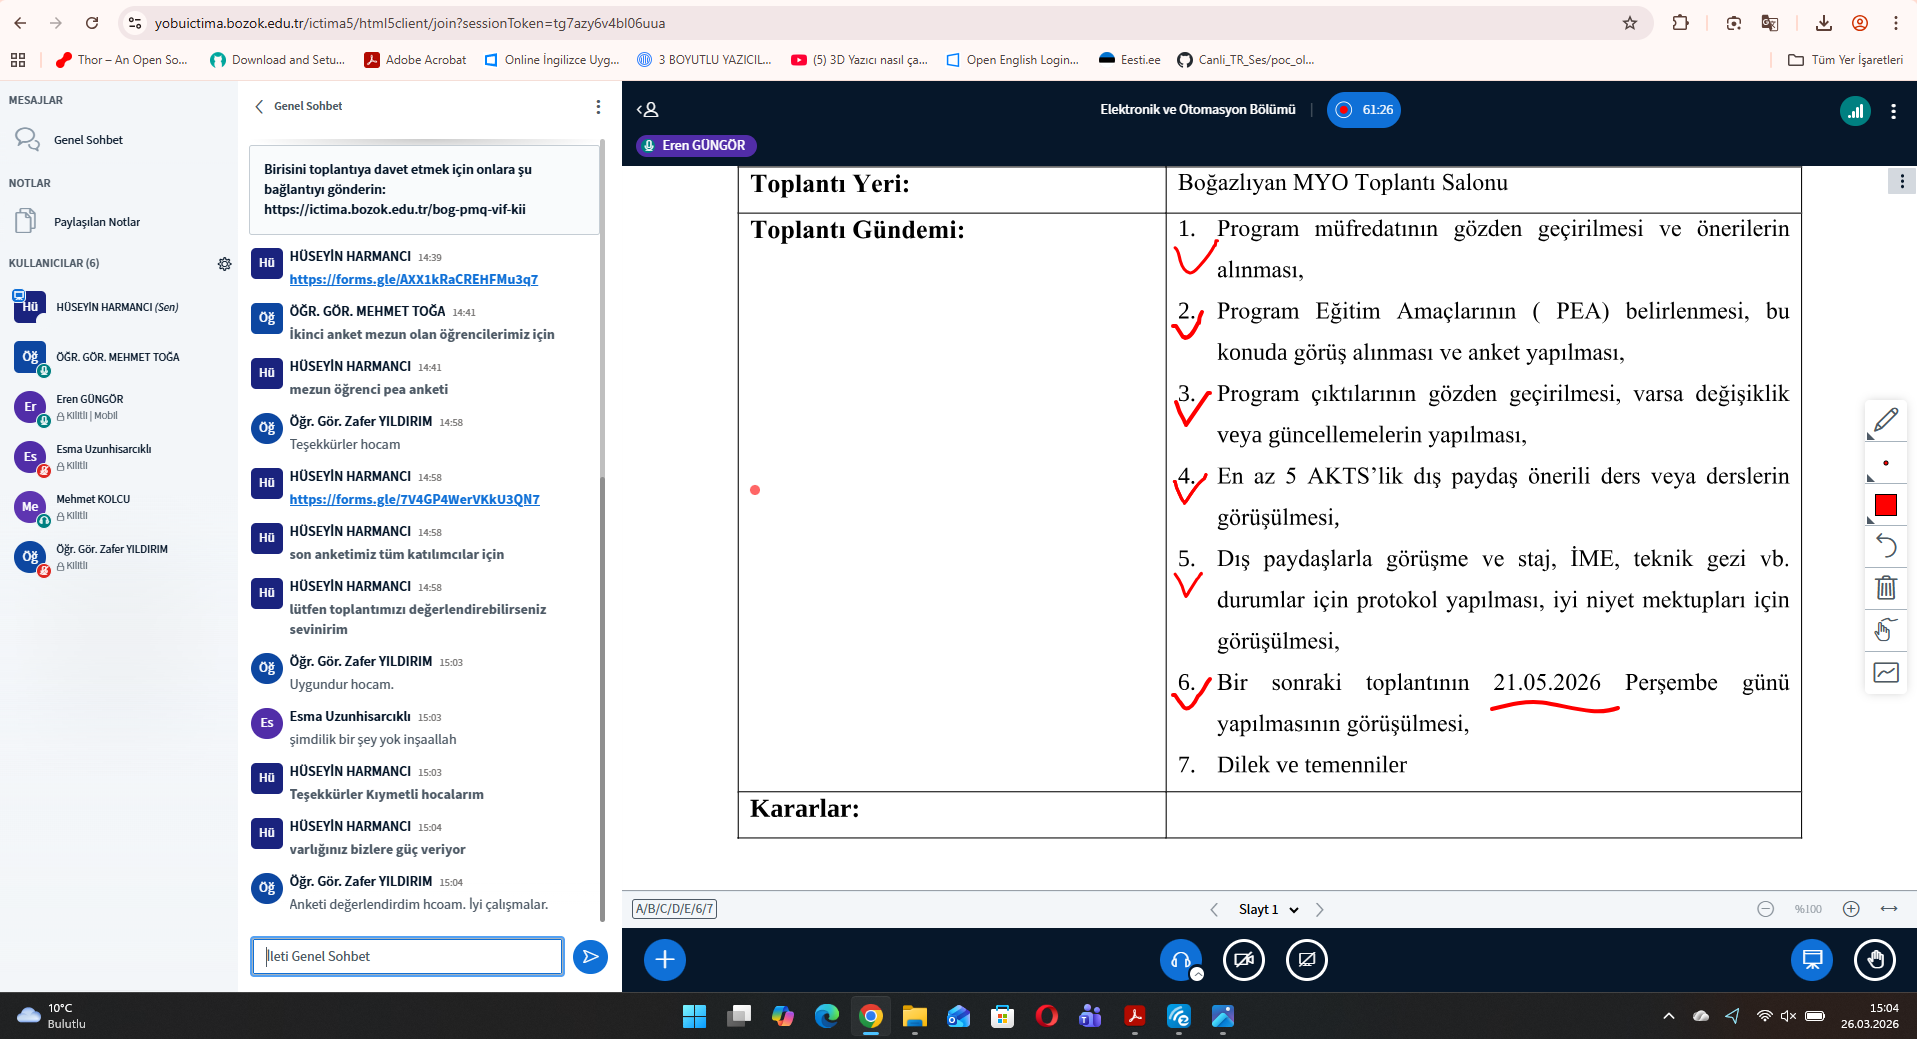
Task: Open Paylaşılan Notlar shared notes
Action: 96,222
